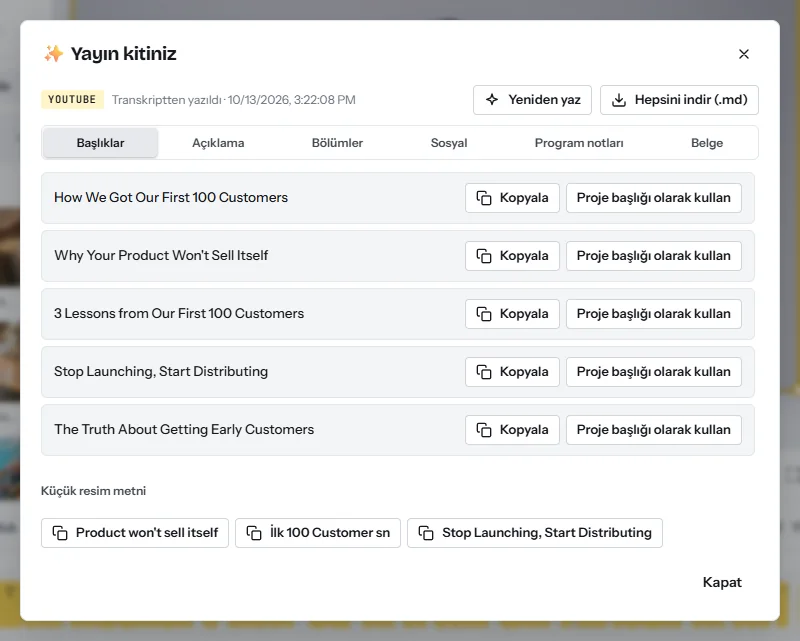The width and height of the screenshot is (800, 641).
Task: Close the Yayın kitiniz dialog with X
Action: (743, 54)
